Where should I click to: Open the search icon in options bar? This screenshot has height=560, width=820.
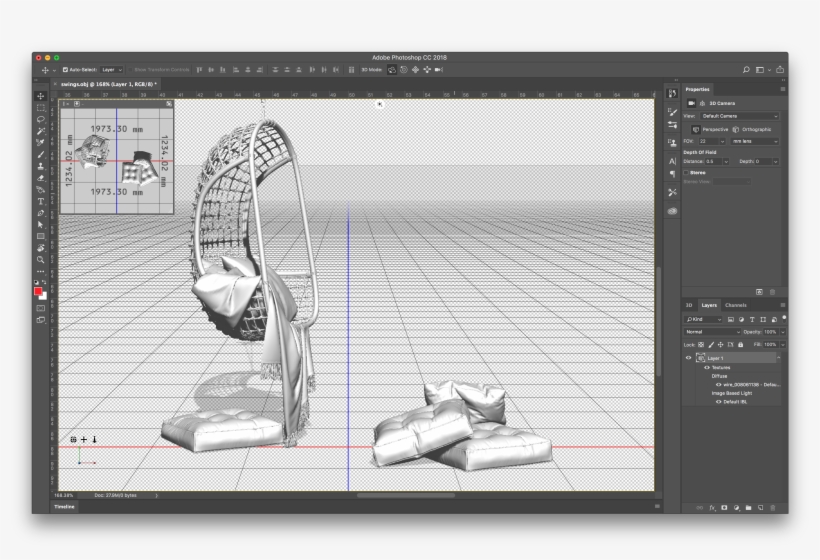click(x=746, y=70)
